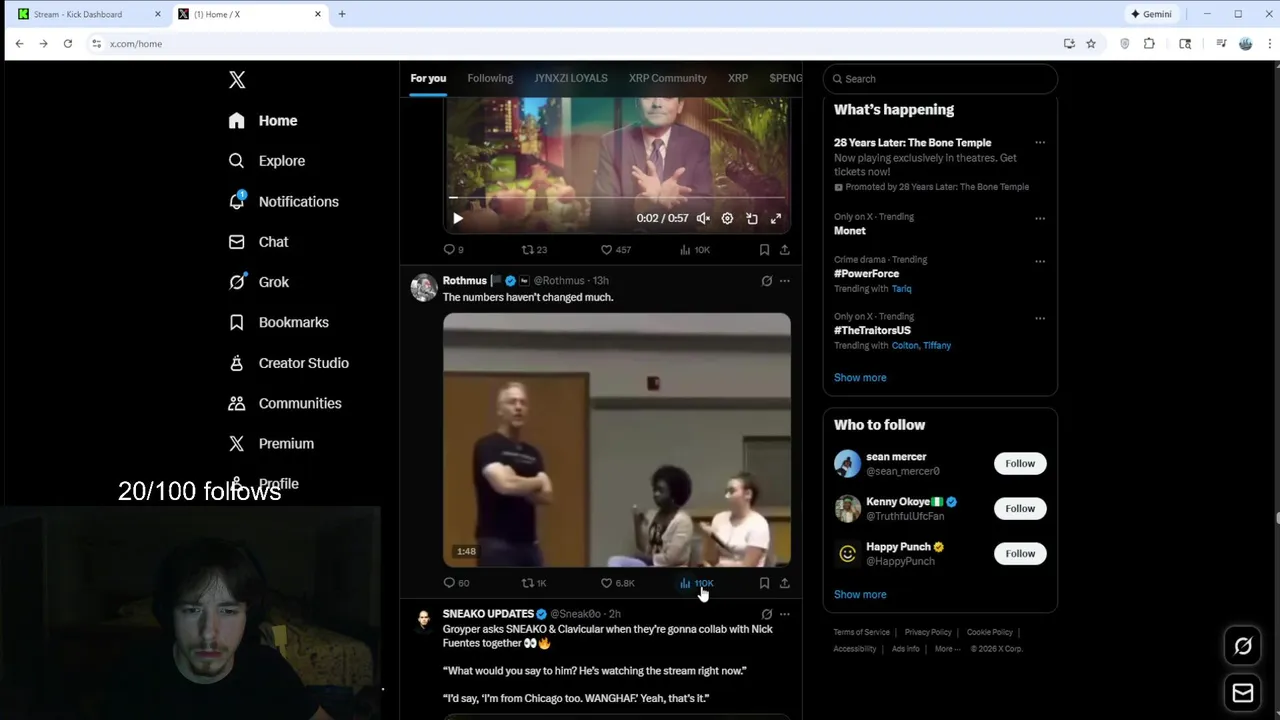Open more options for #PowerForce trend

pos(1040,261)
